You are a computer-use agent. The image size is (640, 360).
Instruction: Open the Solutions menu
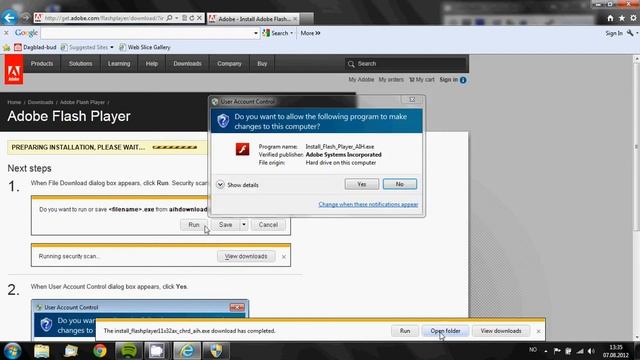80,64
